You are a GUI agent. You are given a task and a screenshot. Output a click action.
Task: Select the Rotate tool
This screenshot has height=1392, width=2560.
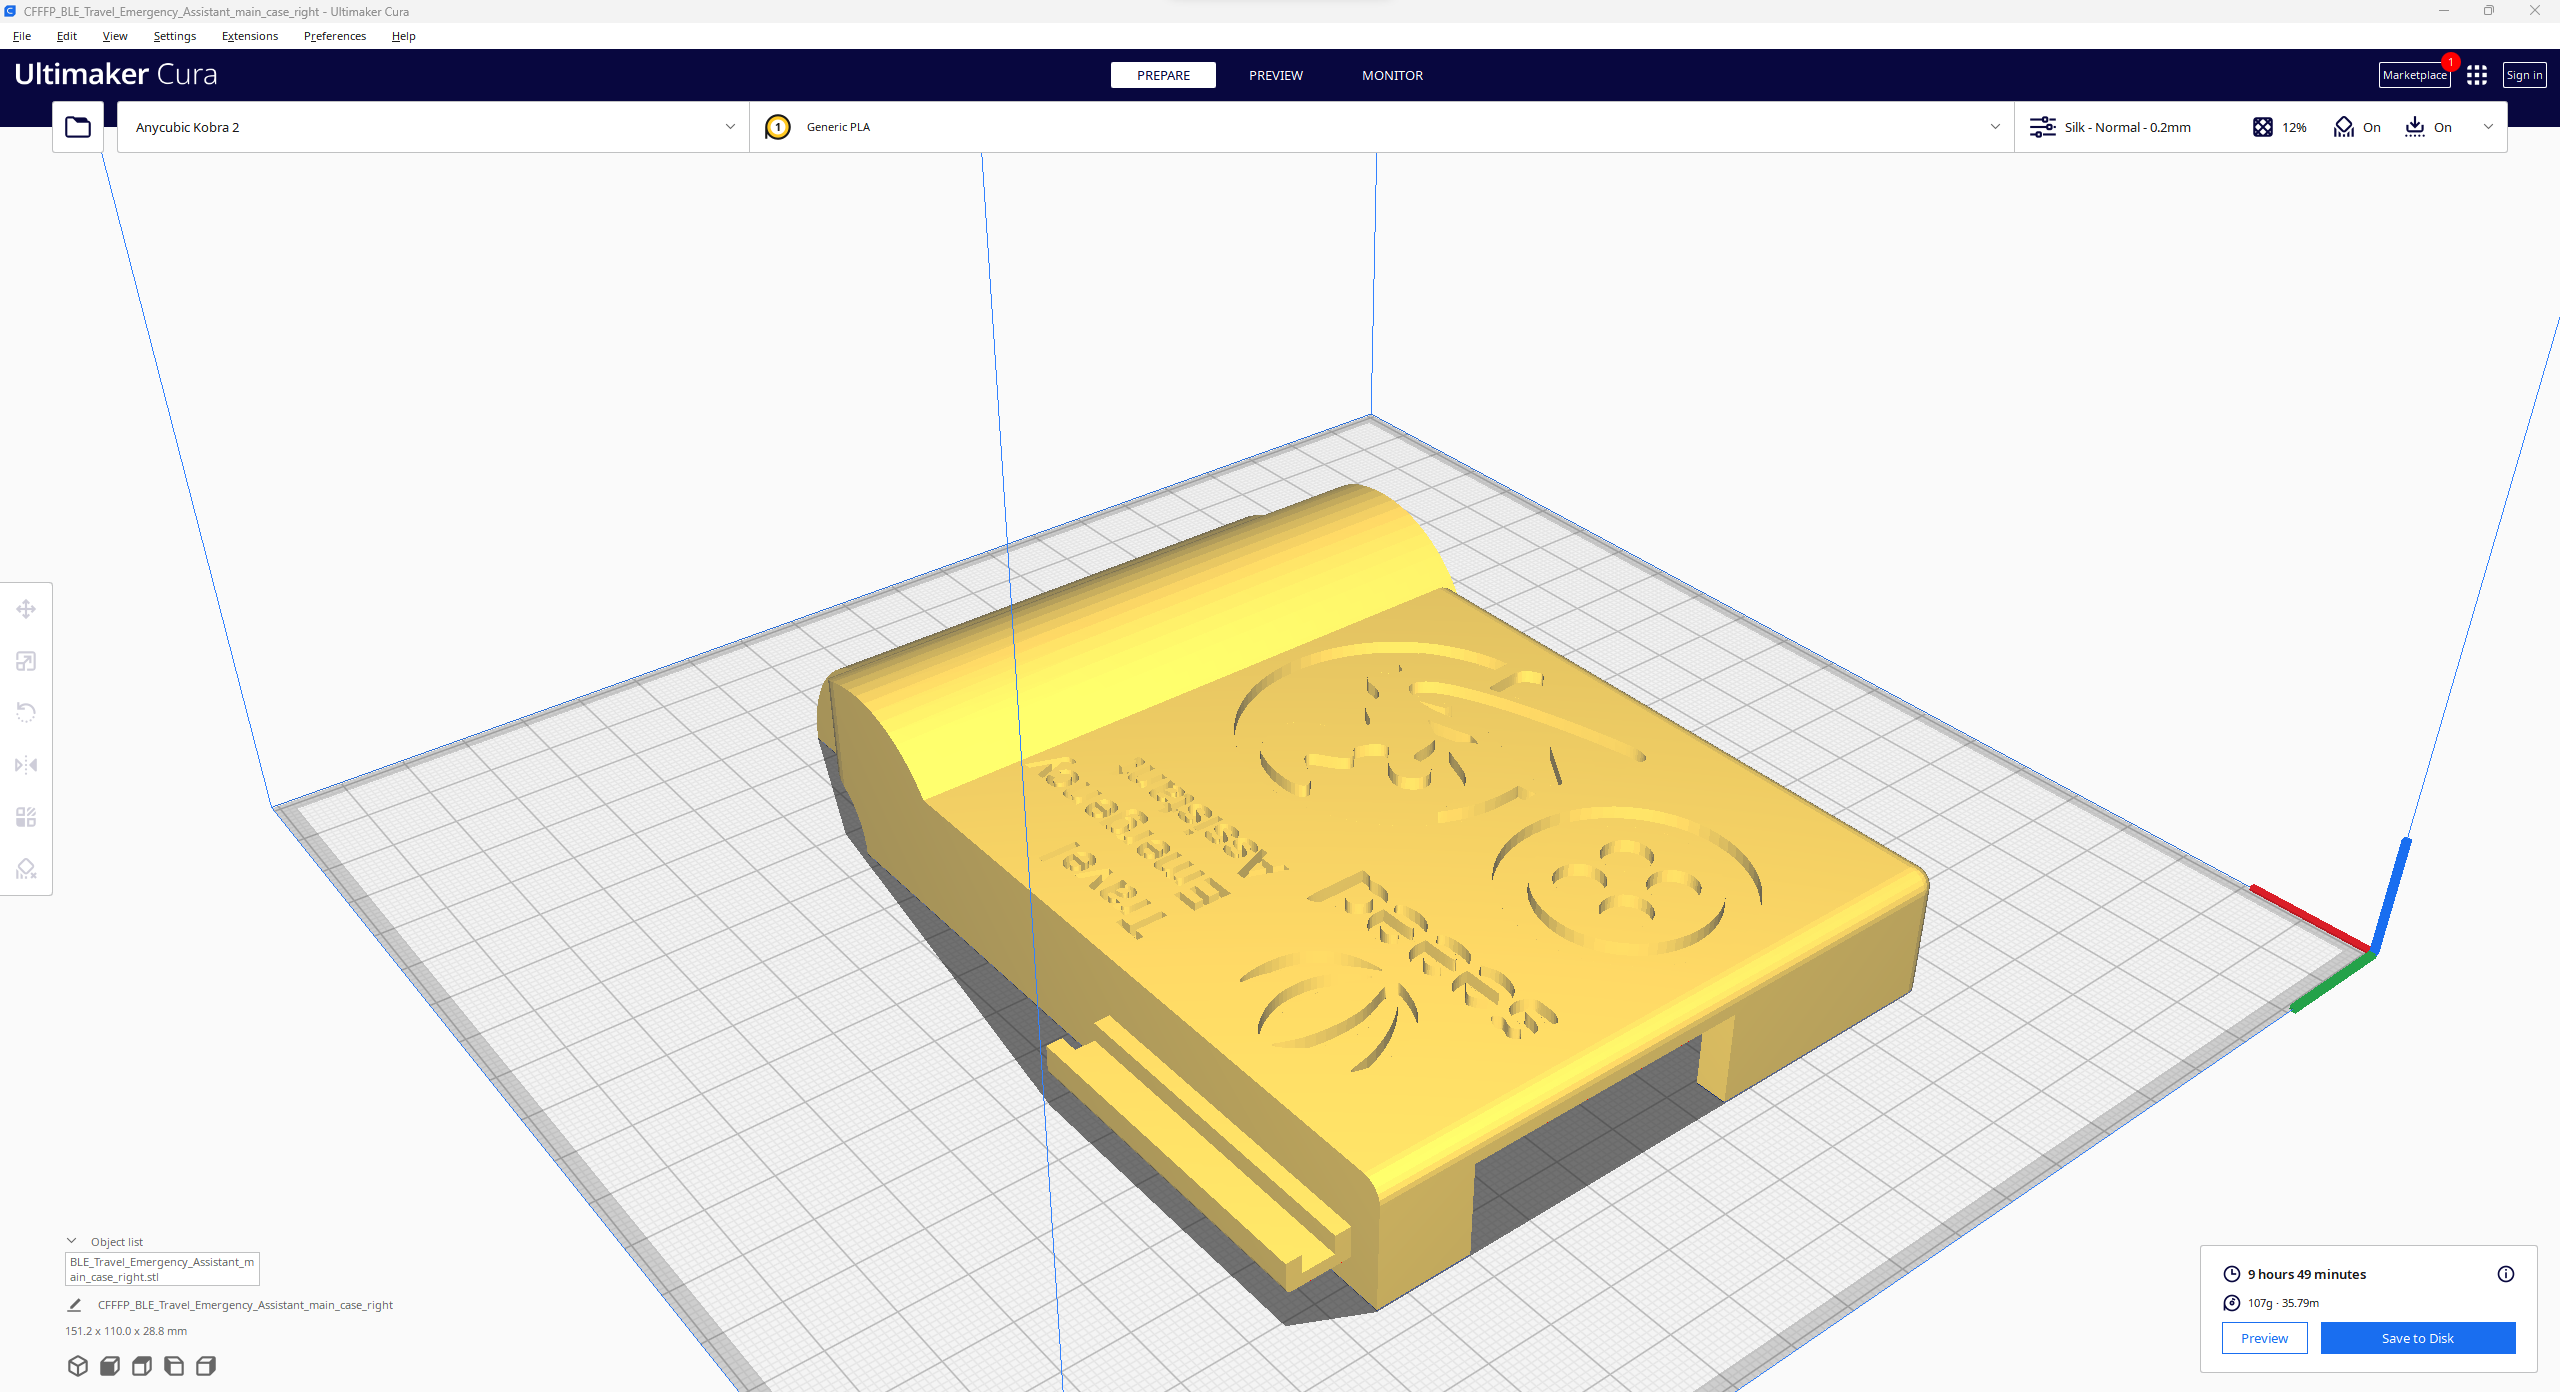pos(26,711)
